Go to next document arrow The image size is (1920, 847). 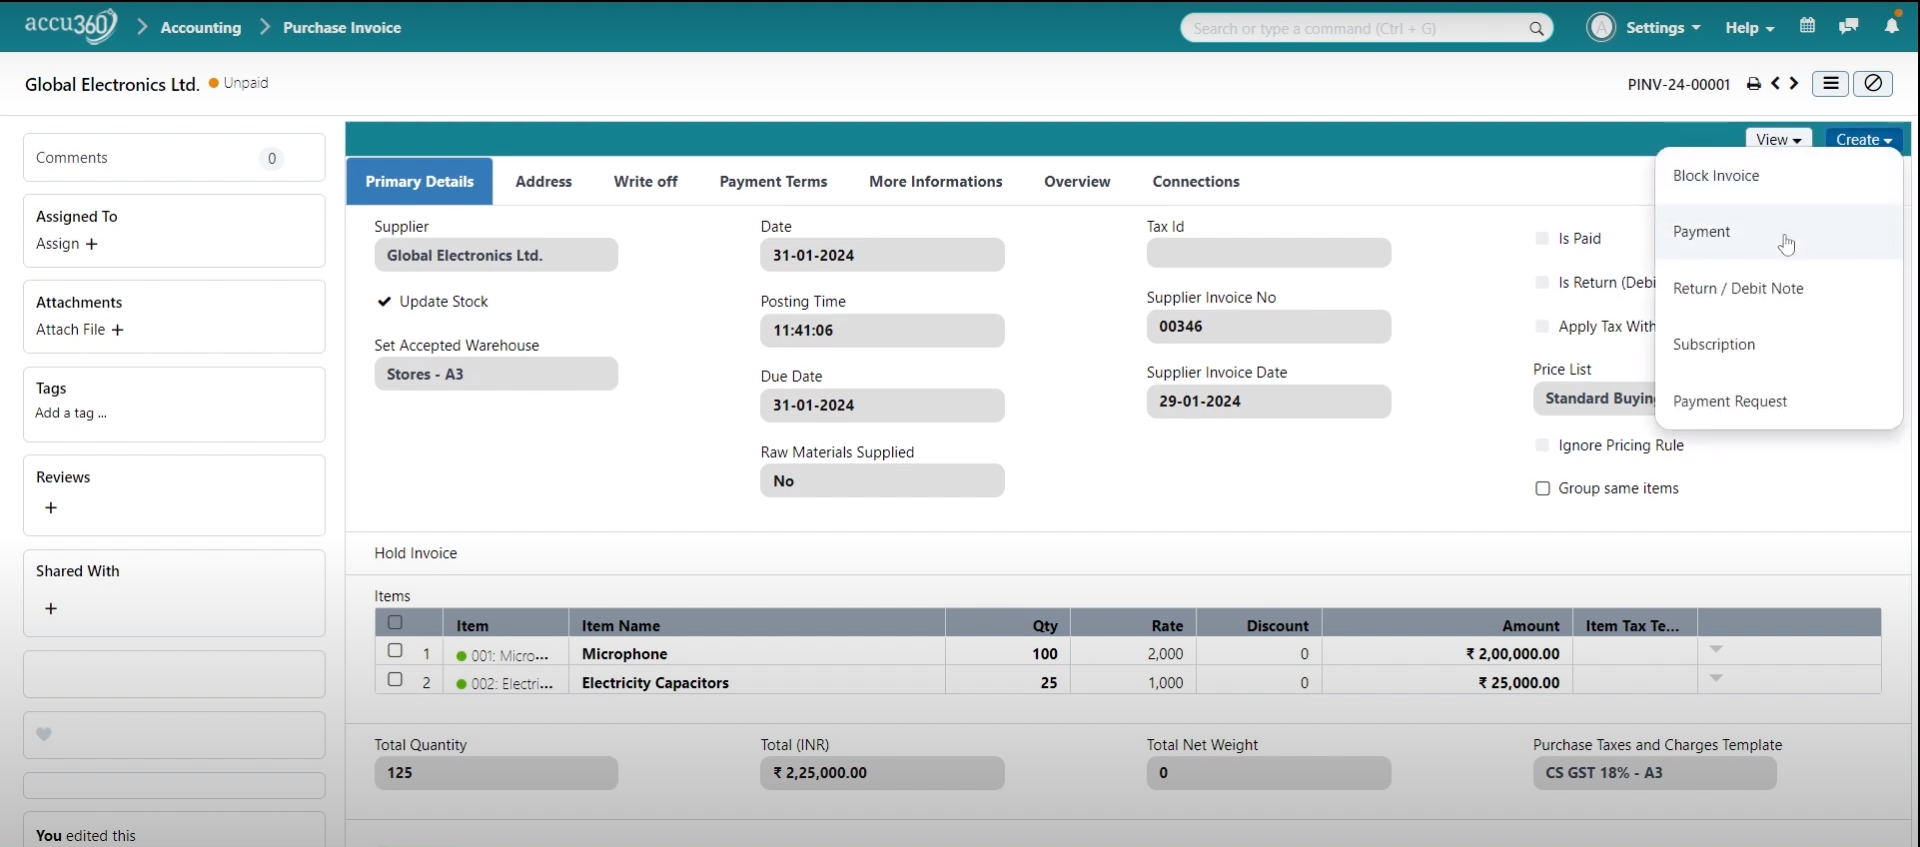[1794, 83]
